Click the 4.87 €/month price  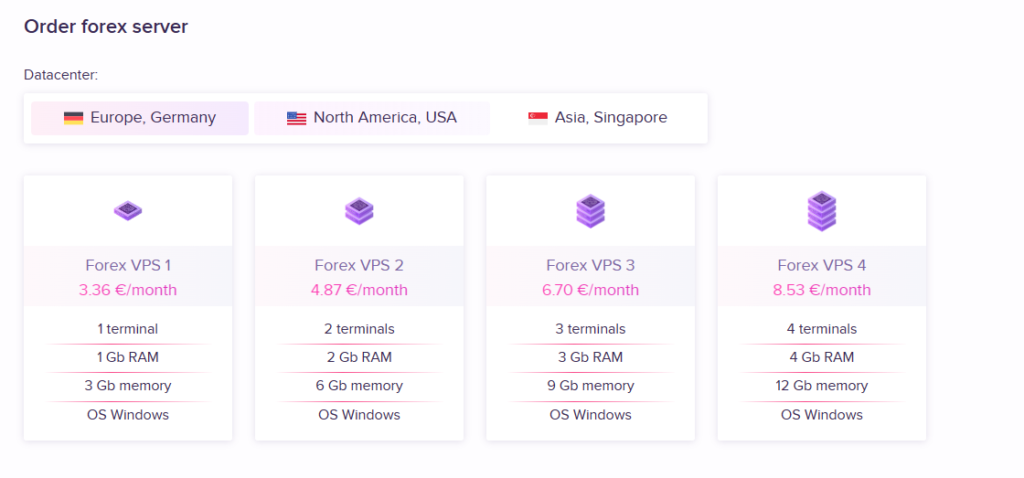[x=359, y=290]
